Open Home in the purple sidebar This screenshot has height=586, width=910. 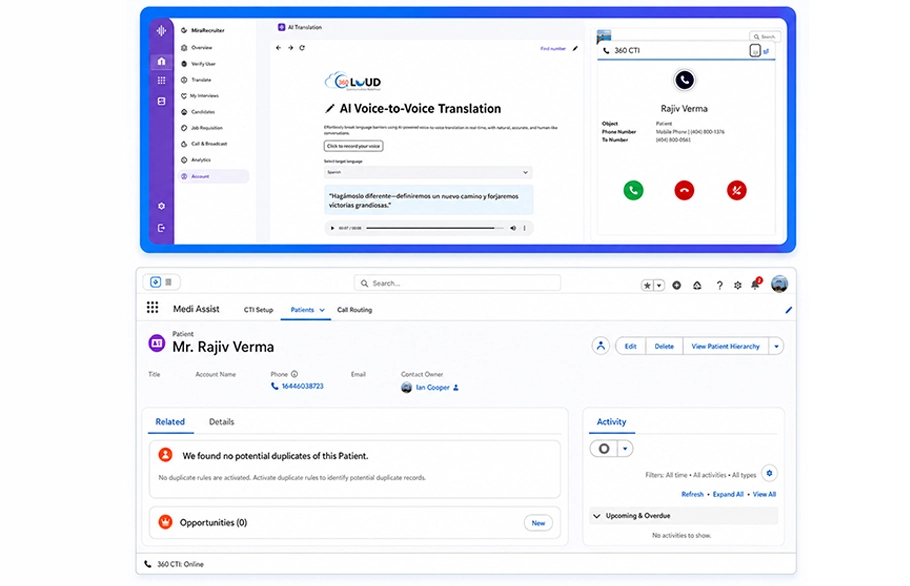(x=161, y=62)
